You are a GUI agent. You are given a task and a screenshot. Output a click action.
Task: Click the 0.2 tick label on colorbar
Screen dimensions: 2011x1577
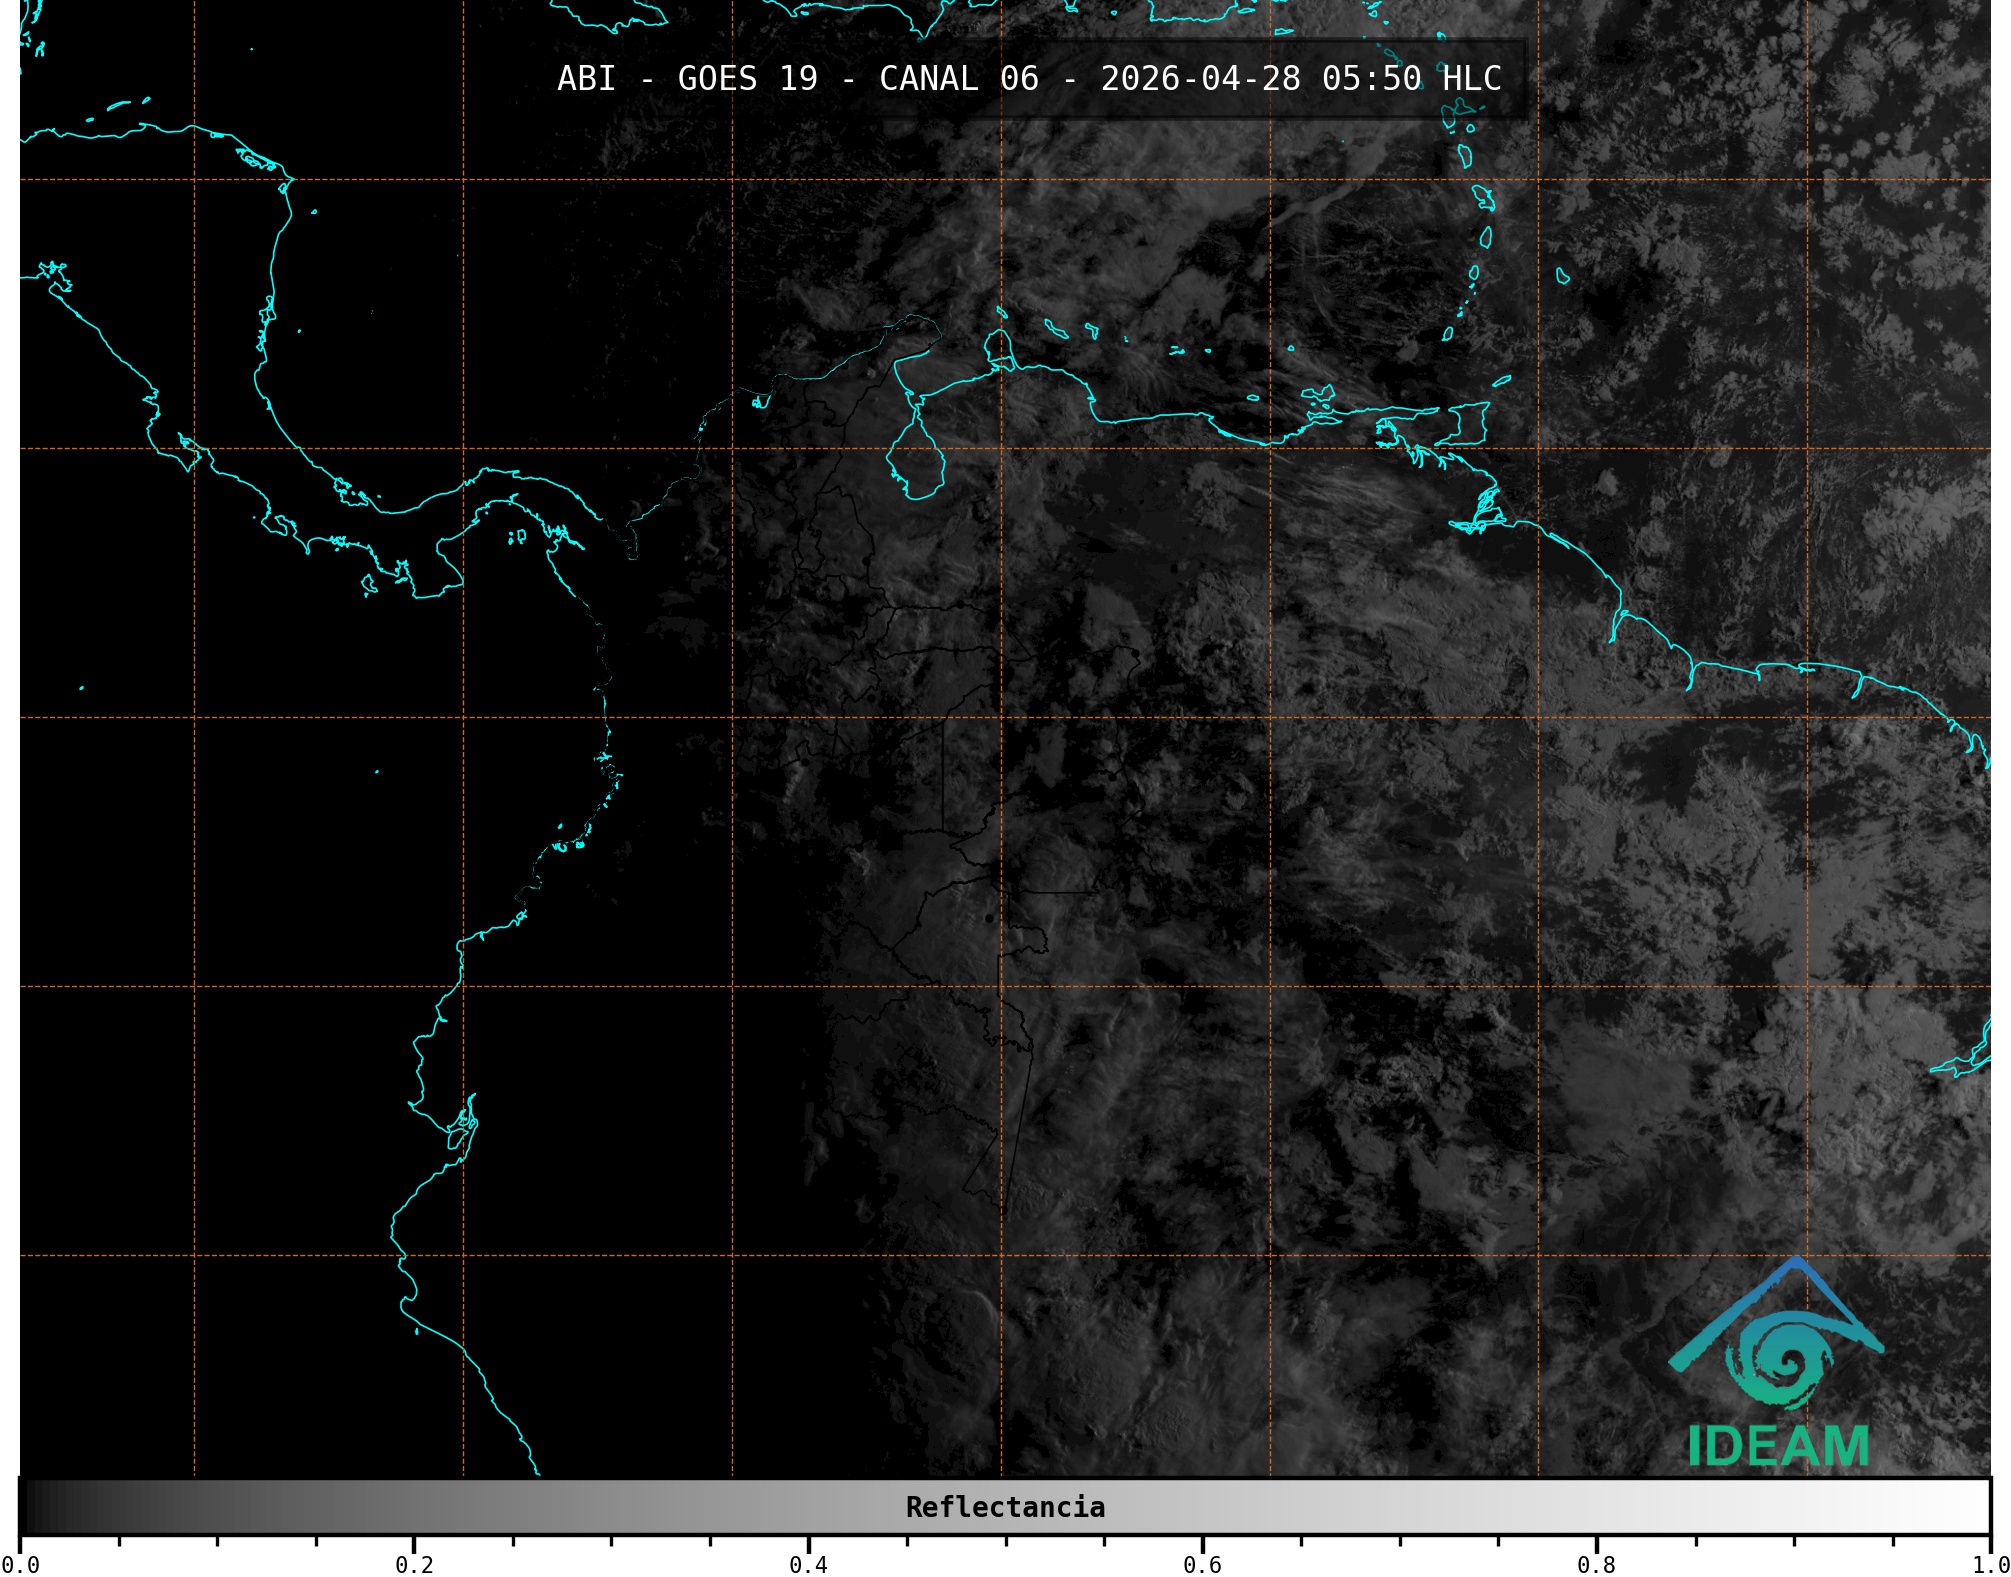point(414,1564)
